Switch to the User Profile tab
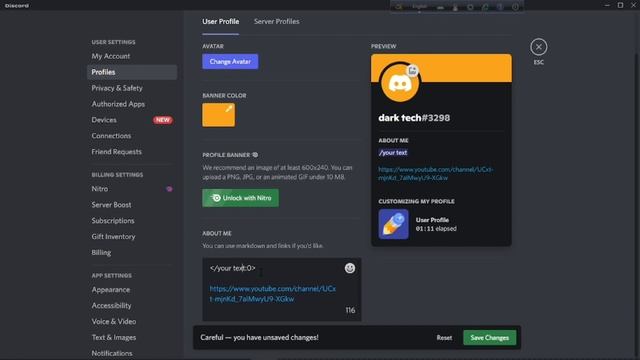Image resolution: width=640 pixels, height=360 pixels. point(220,22)
